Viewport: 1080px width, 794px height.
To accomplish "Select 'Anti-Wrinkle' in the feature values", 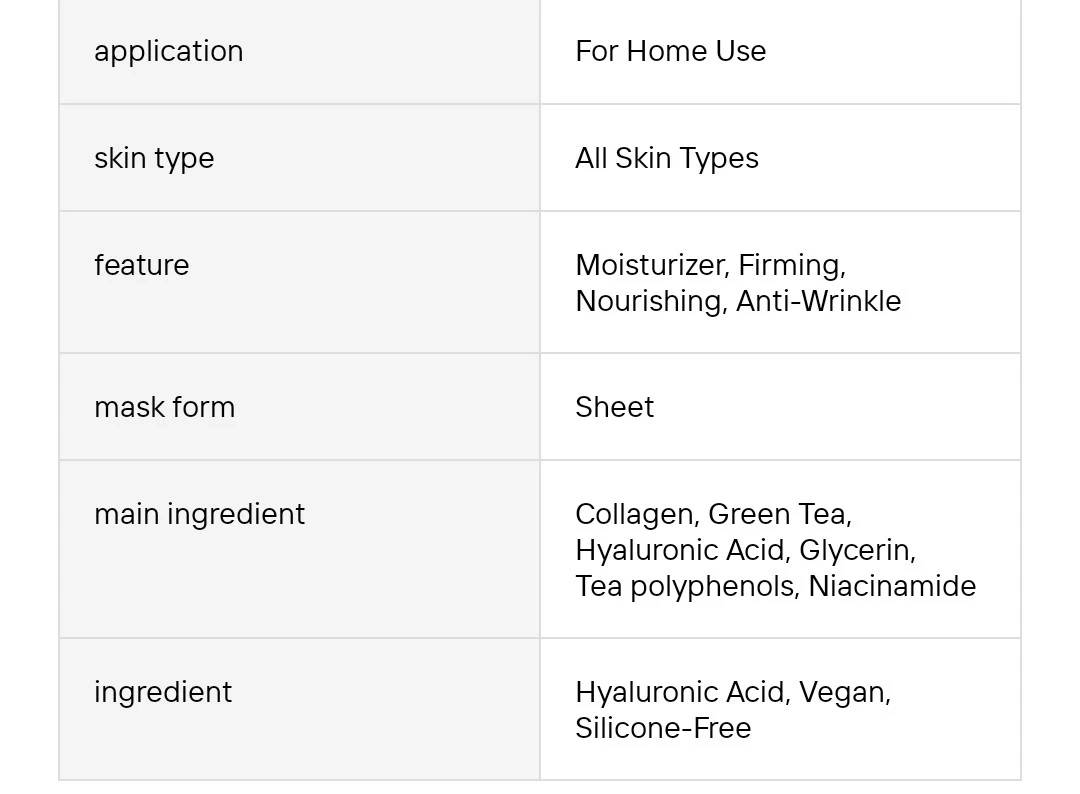I will pos(818,301).
